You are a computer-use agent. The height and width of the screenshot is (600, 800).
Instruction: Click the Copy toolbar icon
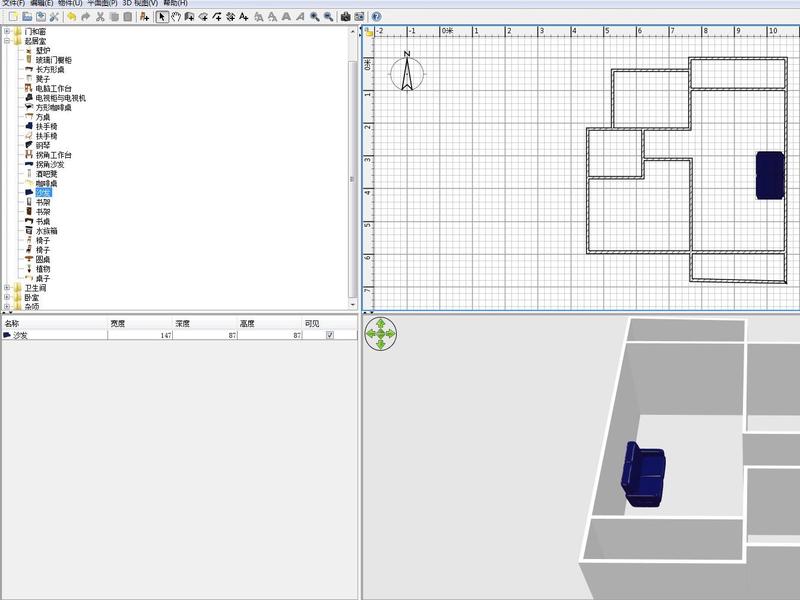point(114,17)
